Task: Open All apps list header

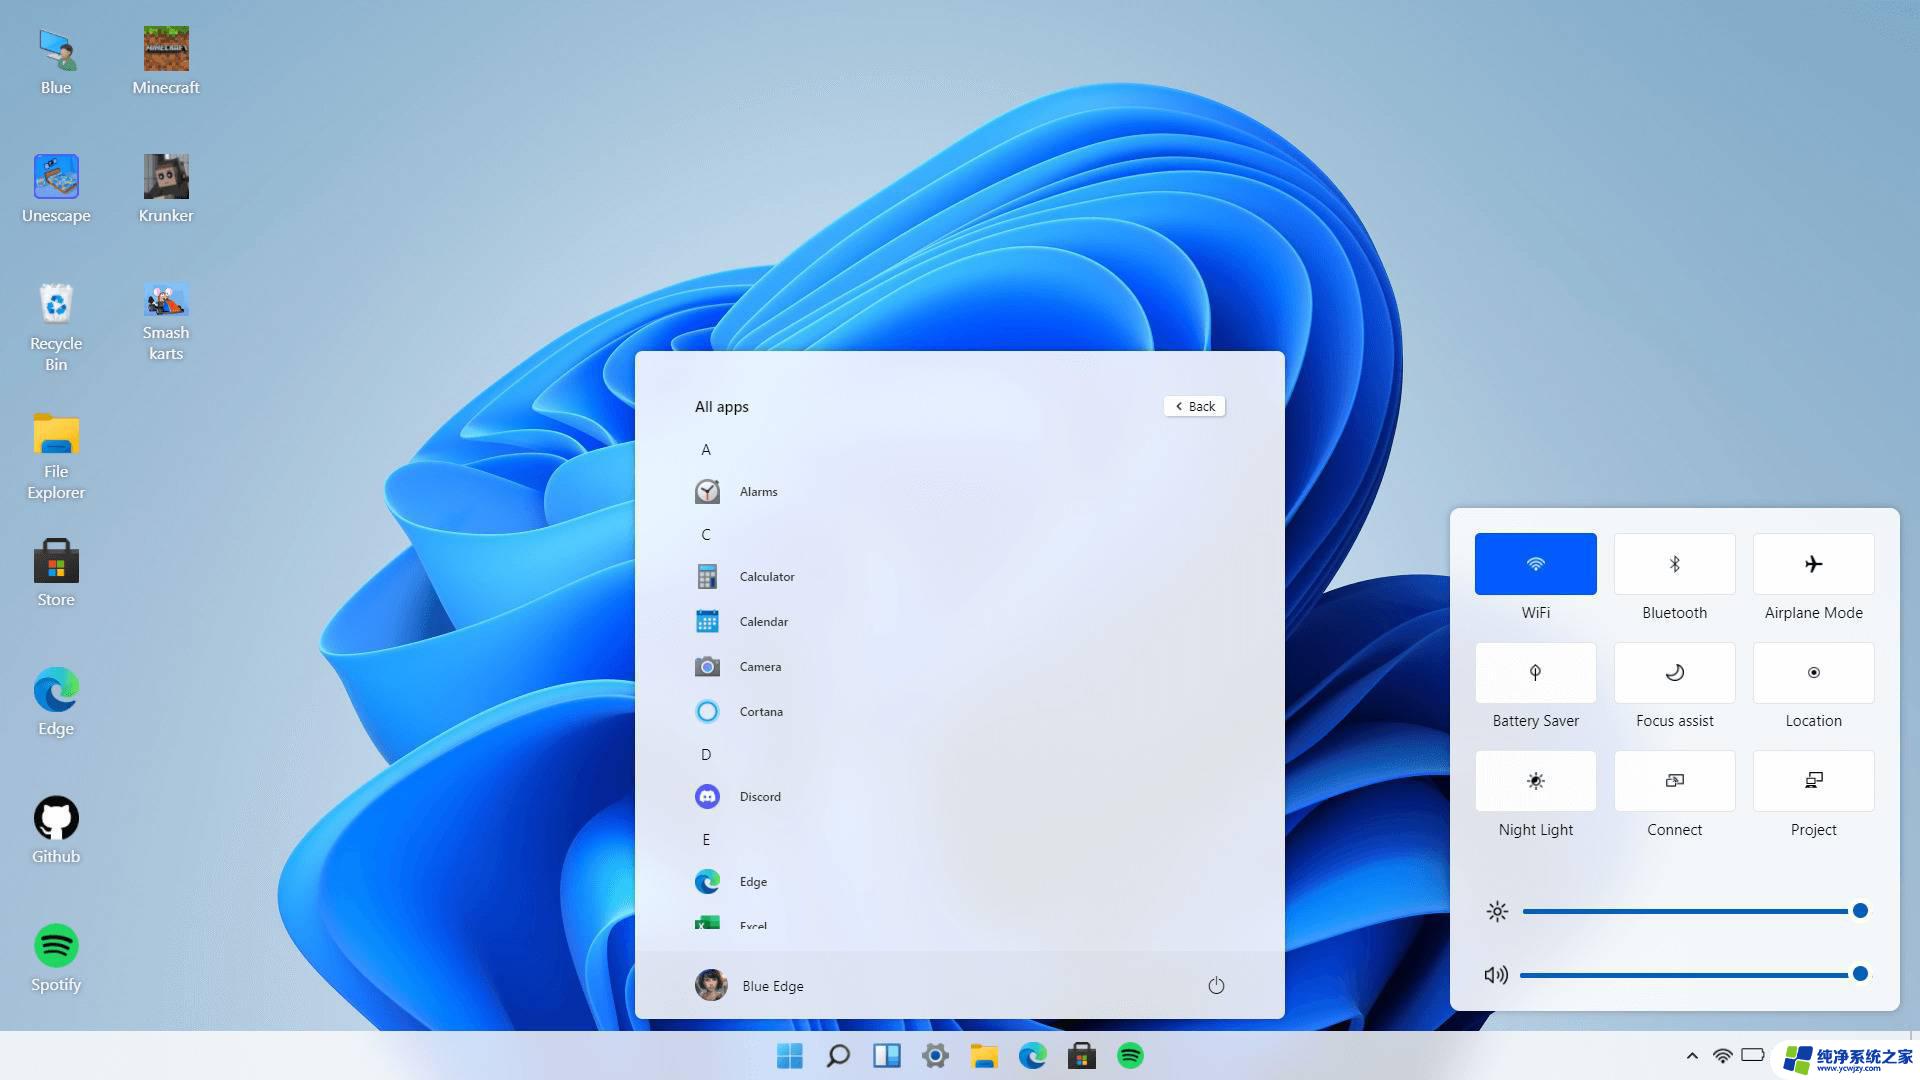Action: (721, 406)
